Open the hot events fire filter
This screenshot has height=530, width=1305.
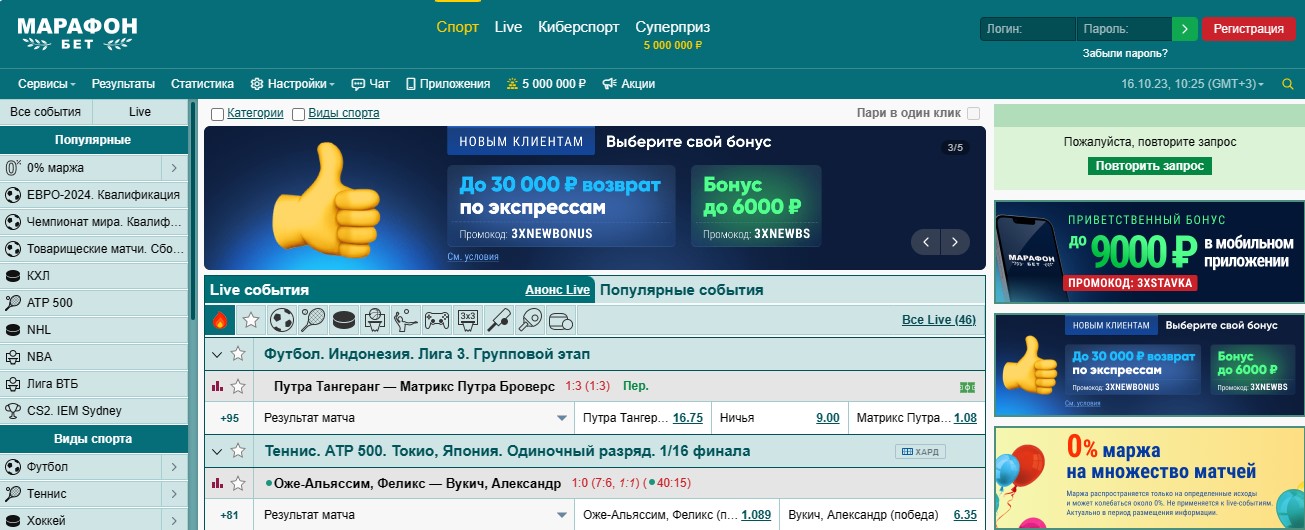220,320
